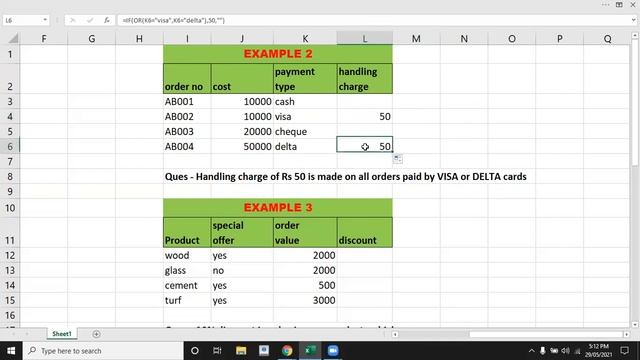This screenshot has width=640, height=360.
Task: Select row 15 header
Action: click(10, 300)
